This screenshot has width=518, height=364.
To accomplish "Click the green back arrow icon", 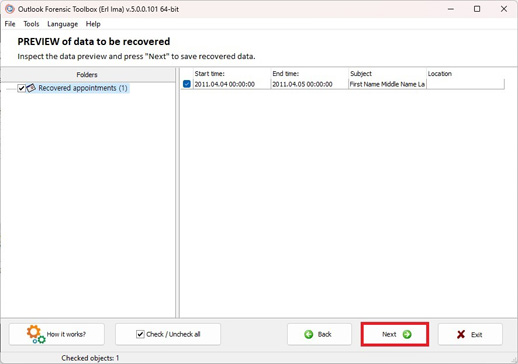I will coord(309,334).
